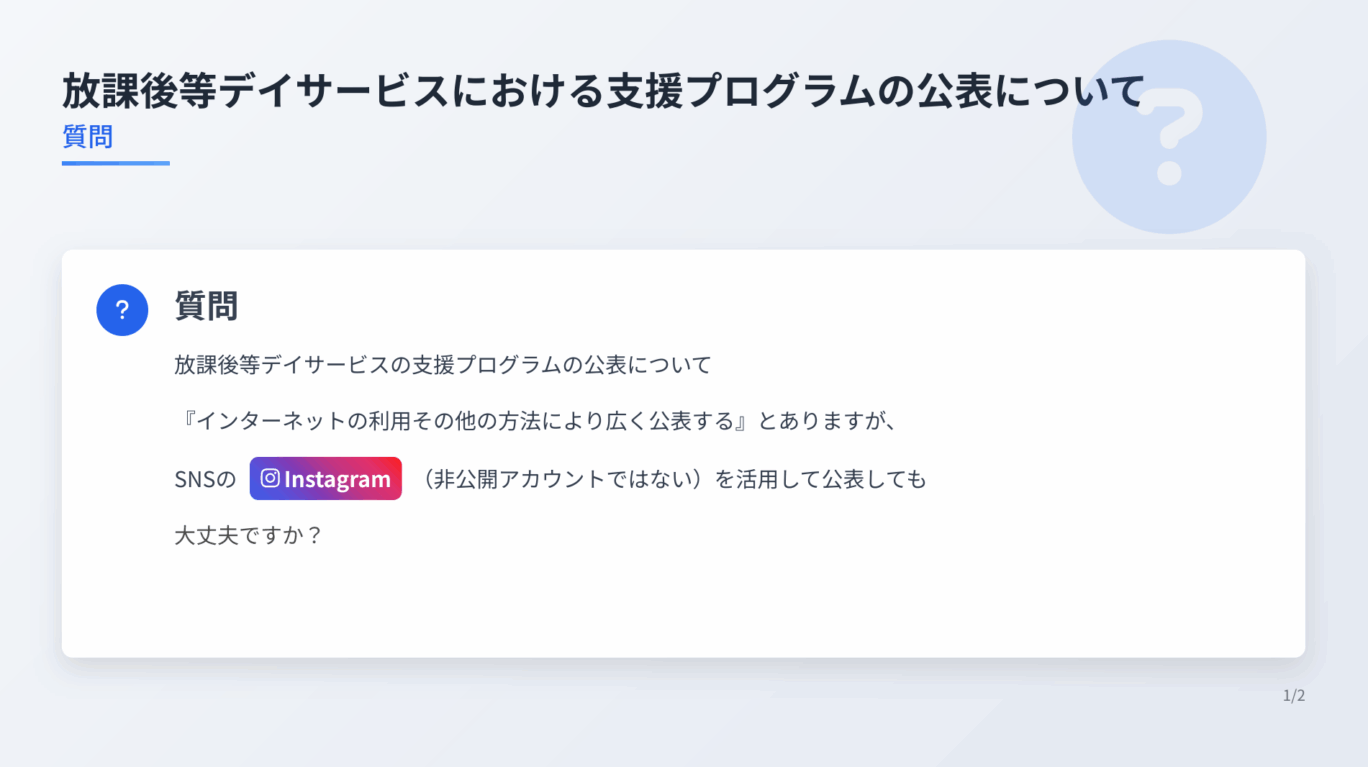Click the final line 大丈夫ですか？
The width and height of the screenshot is (1368, 767).
(x=248, y=535)
